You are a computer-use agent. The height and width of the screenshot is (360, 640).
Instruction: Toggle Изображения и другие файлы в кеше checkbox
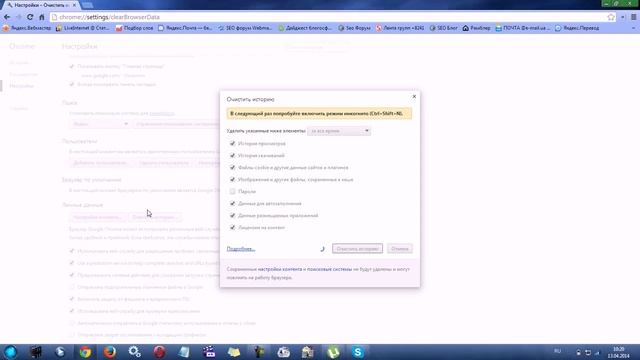tap(232, 179)
